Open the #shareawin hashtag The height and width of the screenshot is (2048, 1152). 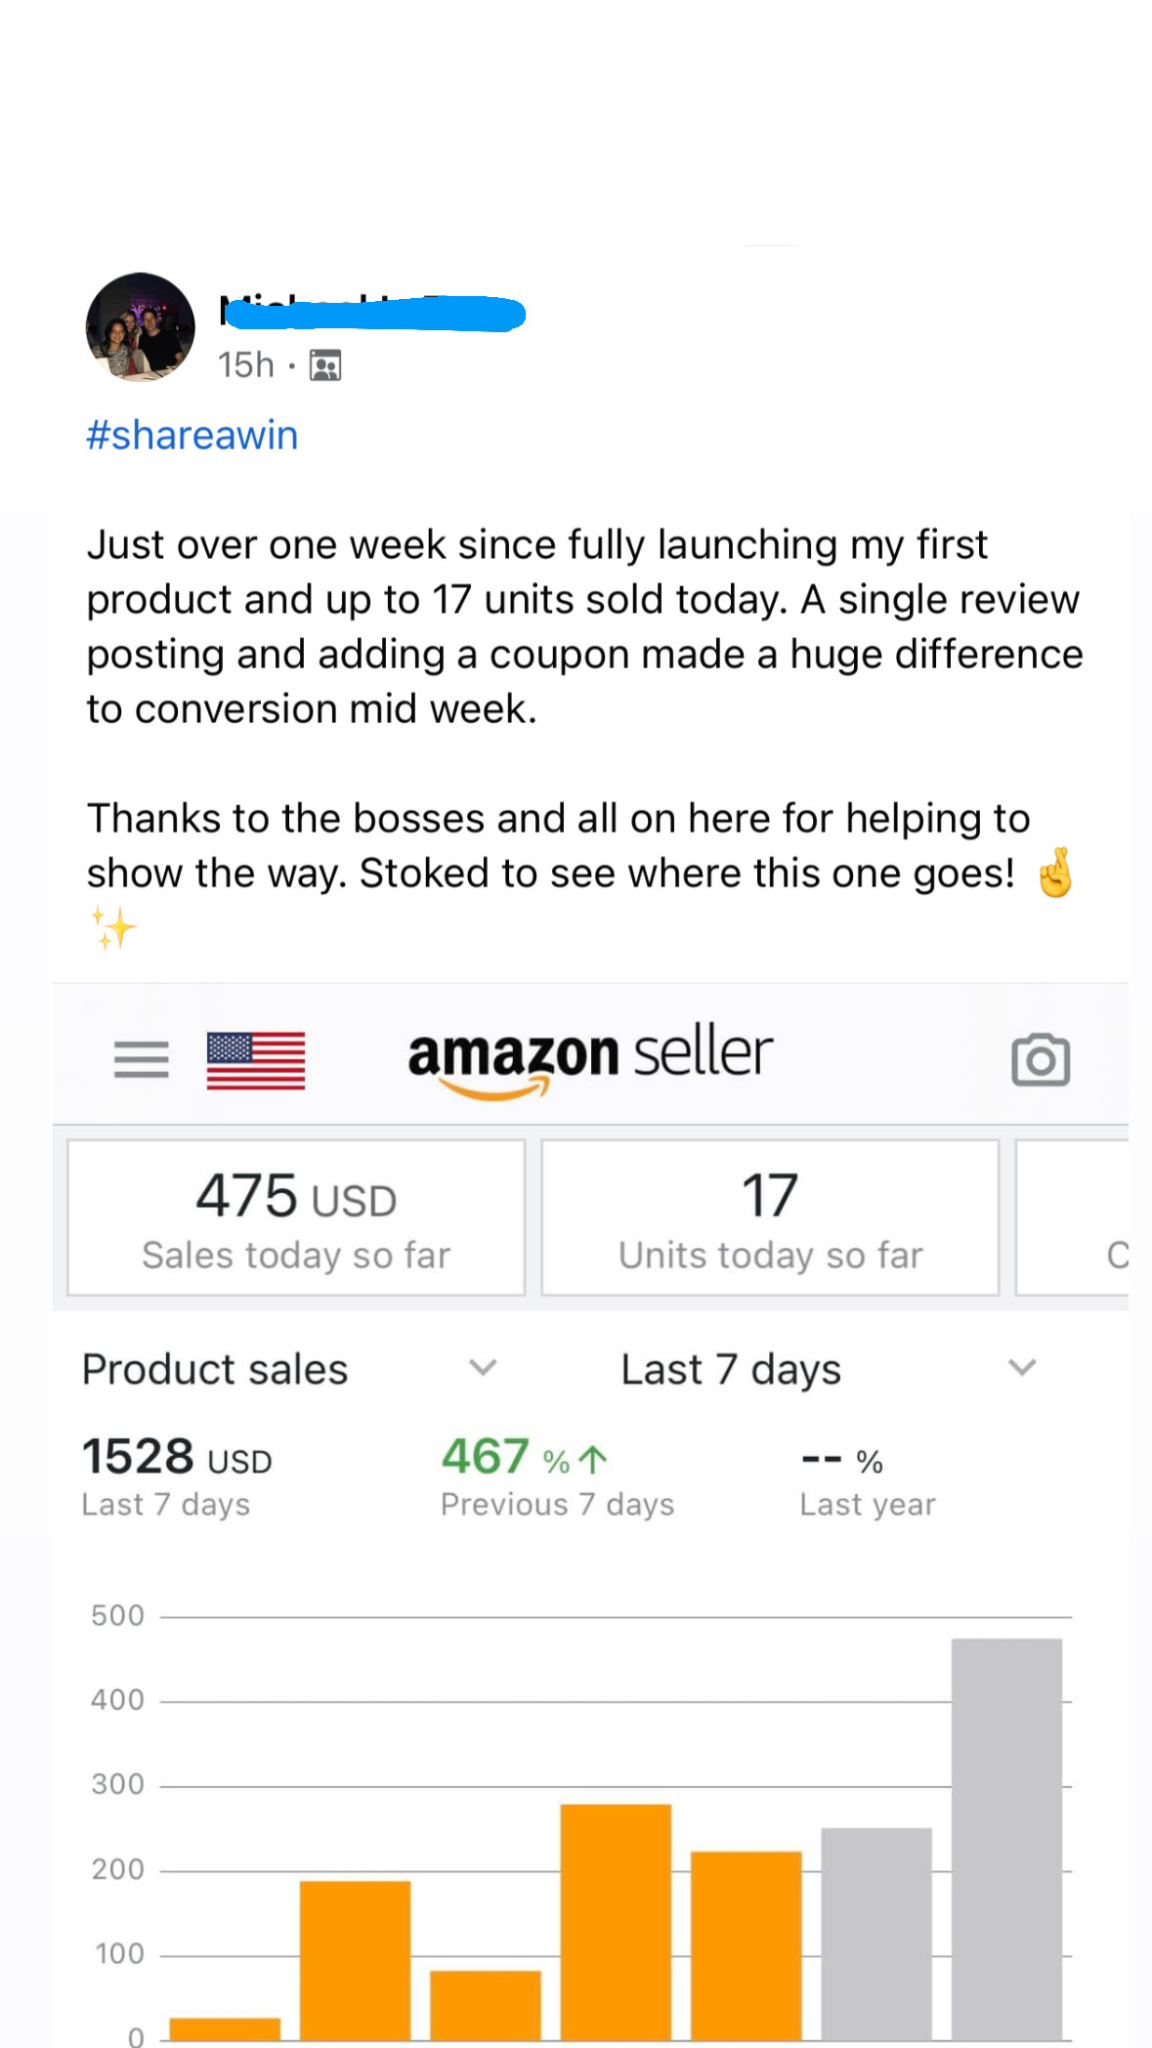pyautogui.click(x=192, y=434)
